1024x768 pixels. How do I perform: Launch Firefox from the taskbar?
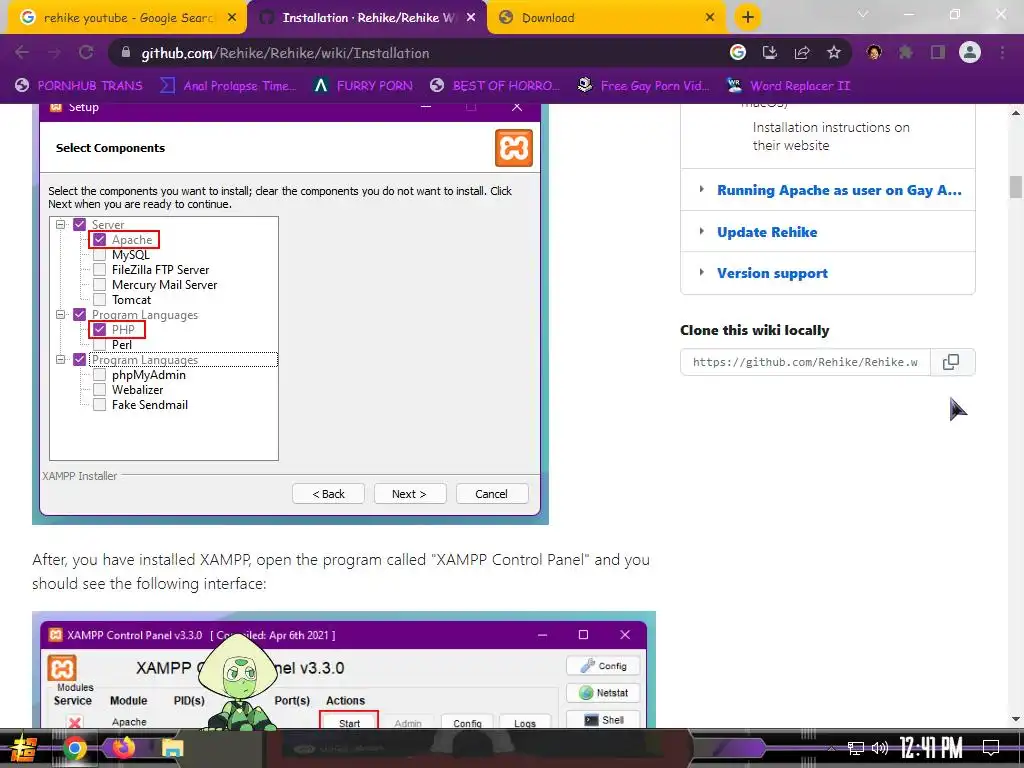(123, 748)
